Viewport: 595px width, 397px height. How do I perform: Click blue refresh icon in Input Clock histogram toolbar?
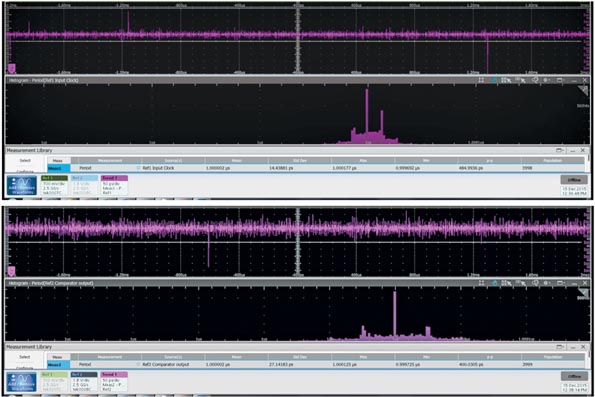coord(494,80)
